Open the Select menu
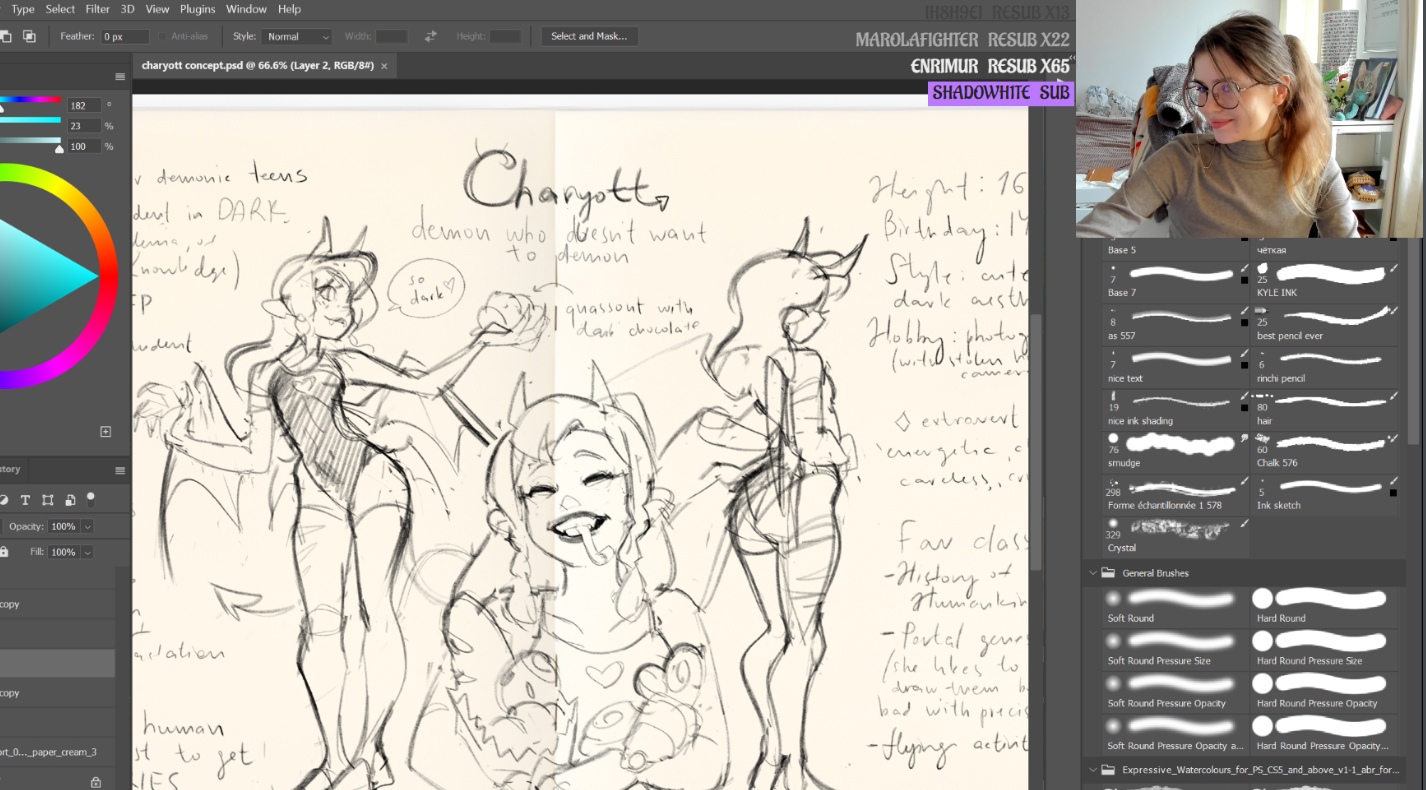Viewport: 1426px width, 790px height. 60,9
